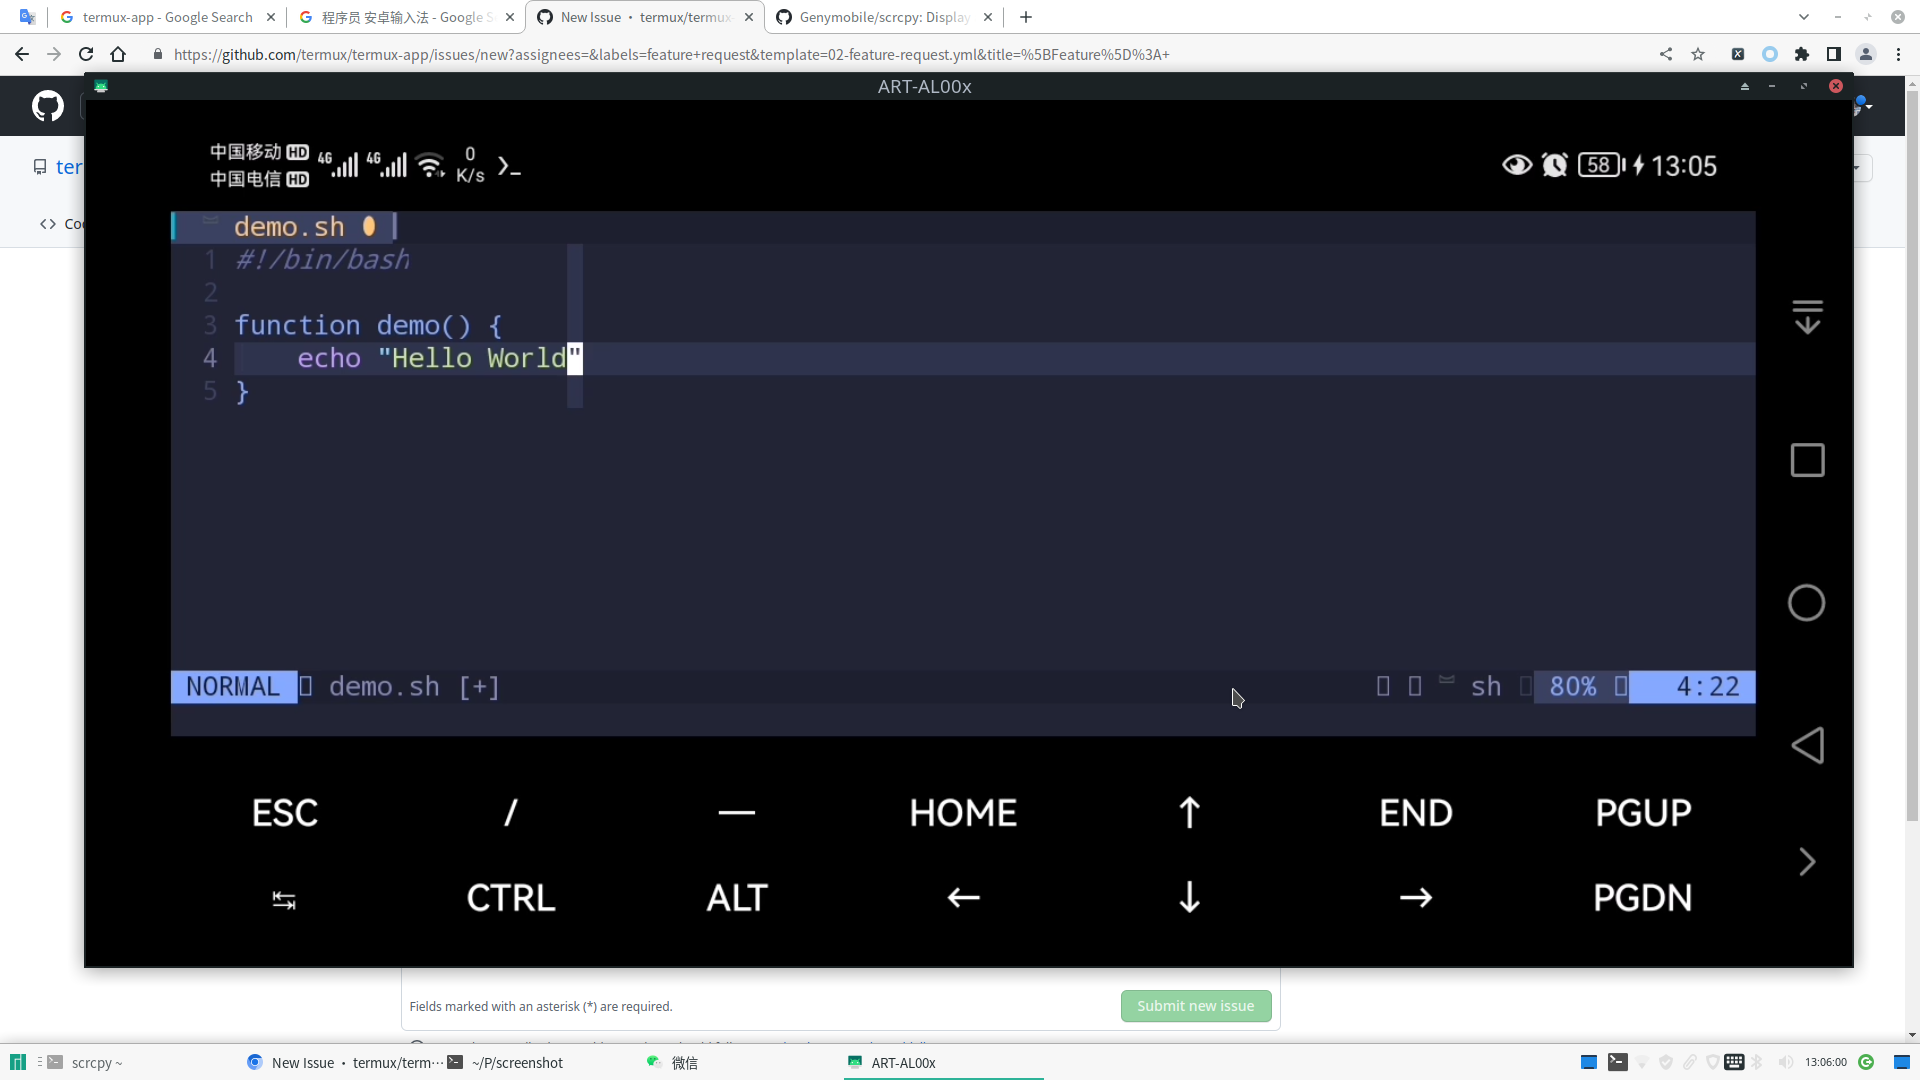This screenshot has width=1920, height=1080.
Task: Click the browser address bar URL
Action: pos(671,54)
